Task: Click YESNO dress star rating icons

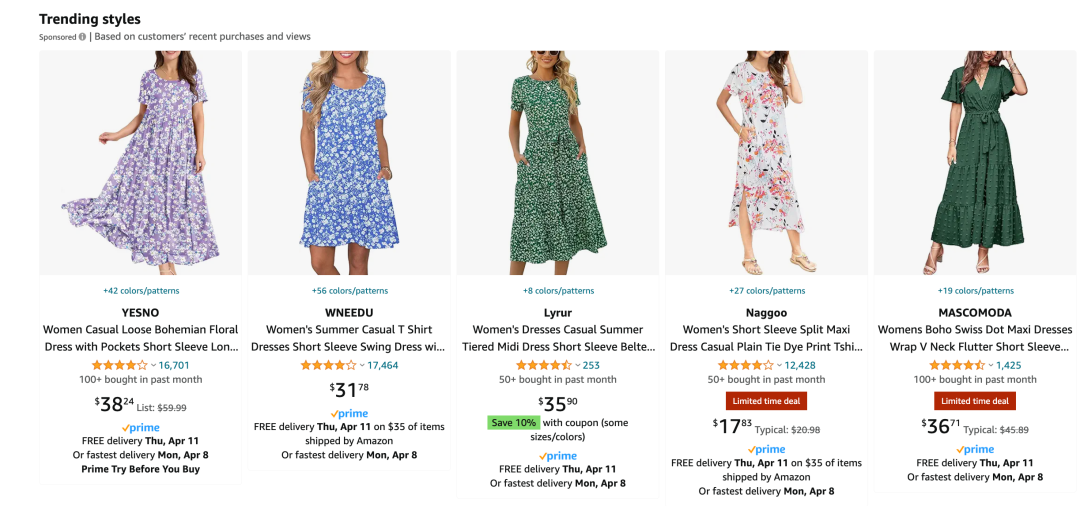Action: [119, 366]
